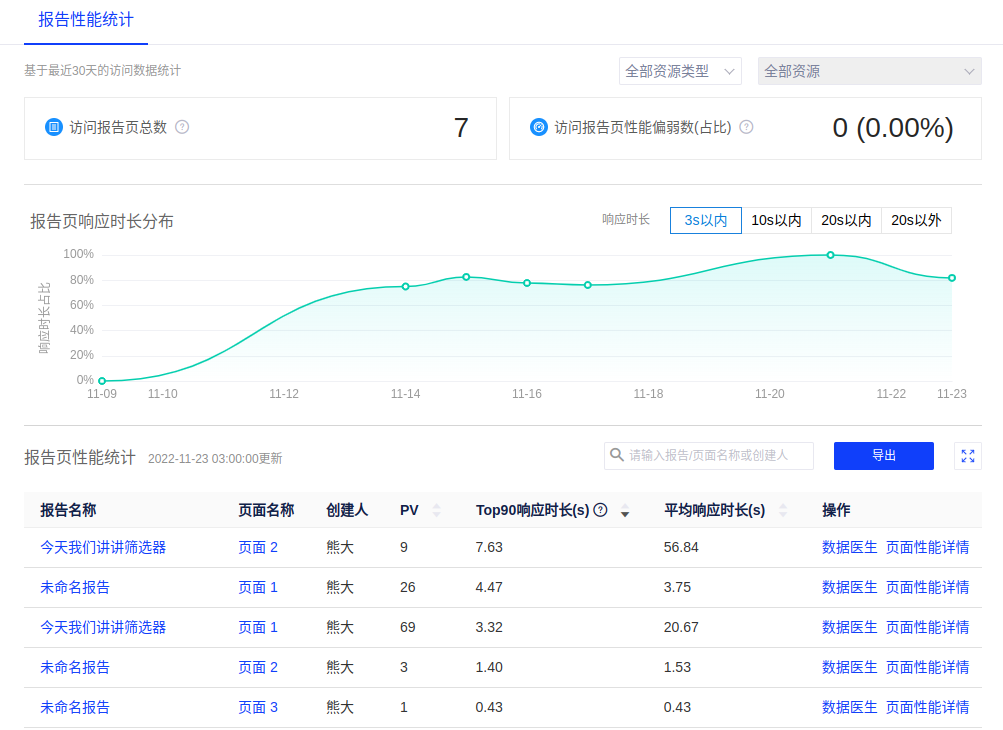This screenshot has width=1003, height=730.
Task: Click the 导出 export button
Action: 883,456
